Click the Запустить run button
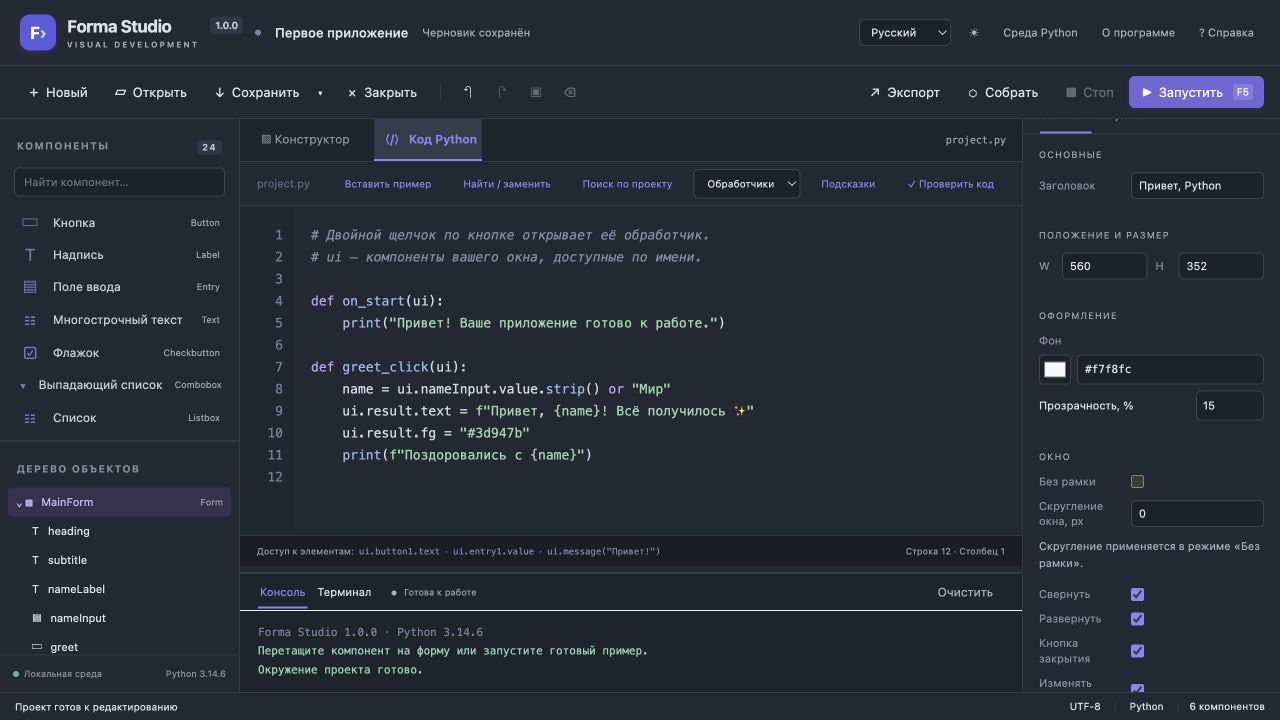 click(x=1196, y=92)
